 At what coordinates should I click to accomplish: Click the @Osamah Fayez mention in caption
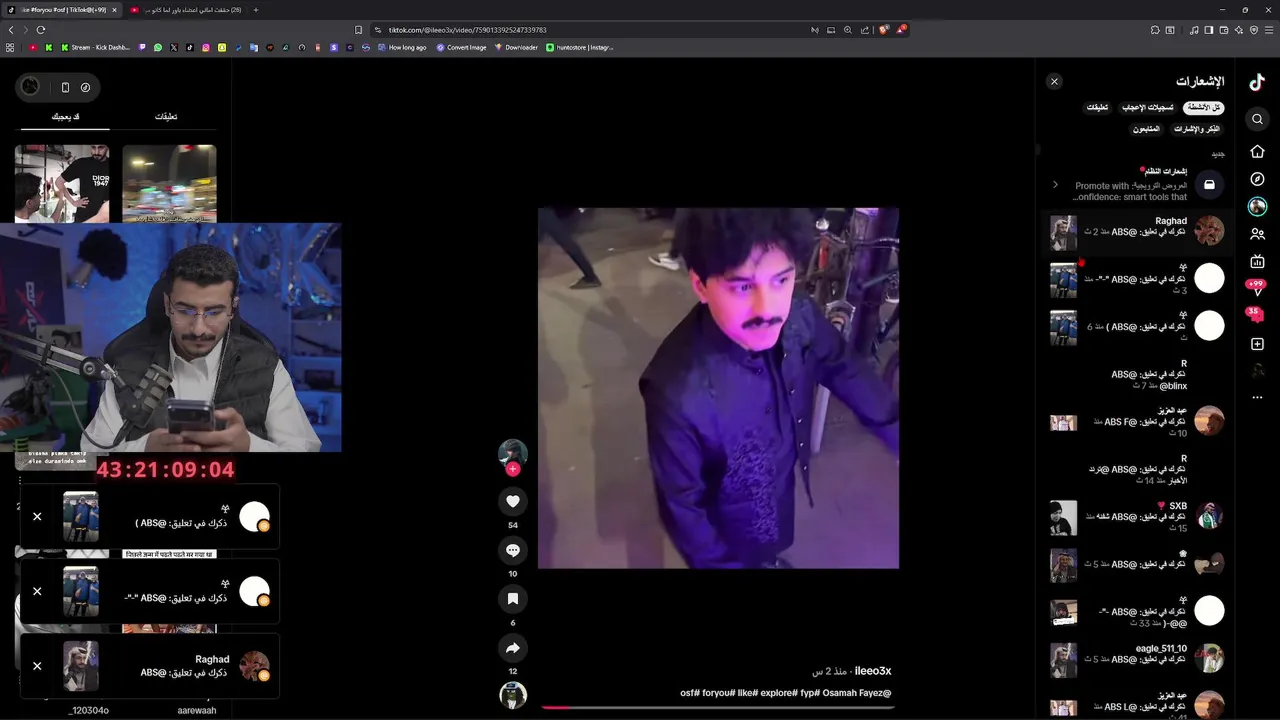click(857, 693)
